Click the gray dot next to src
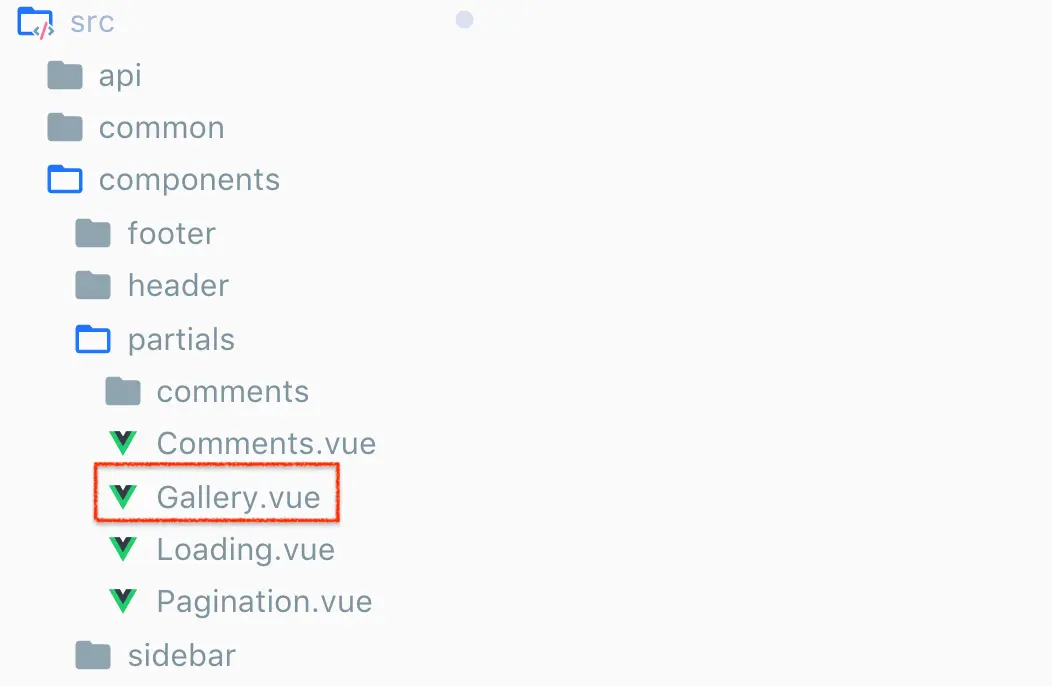 [464, 19]
